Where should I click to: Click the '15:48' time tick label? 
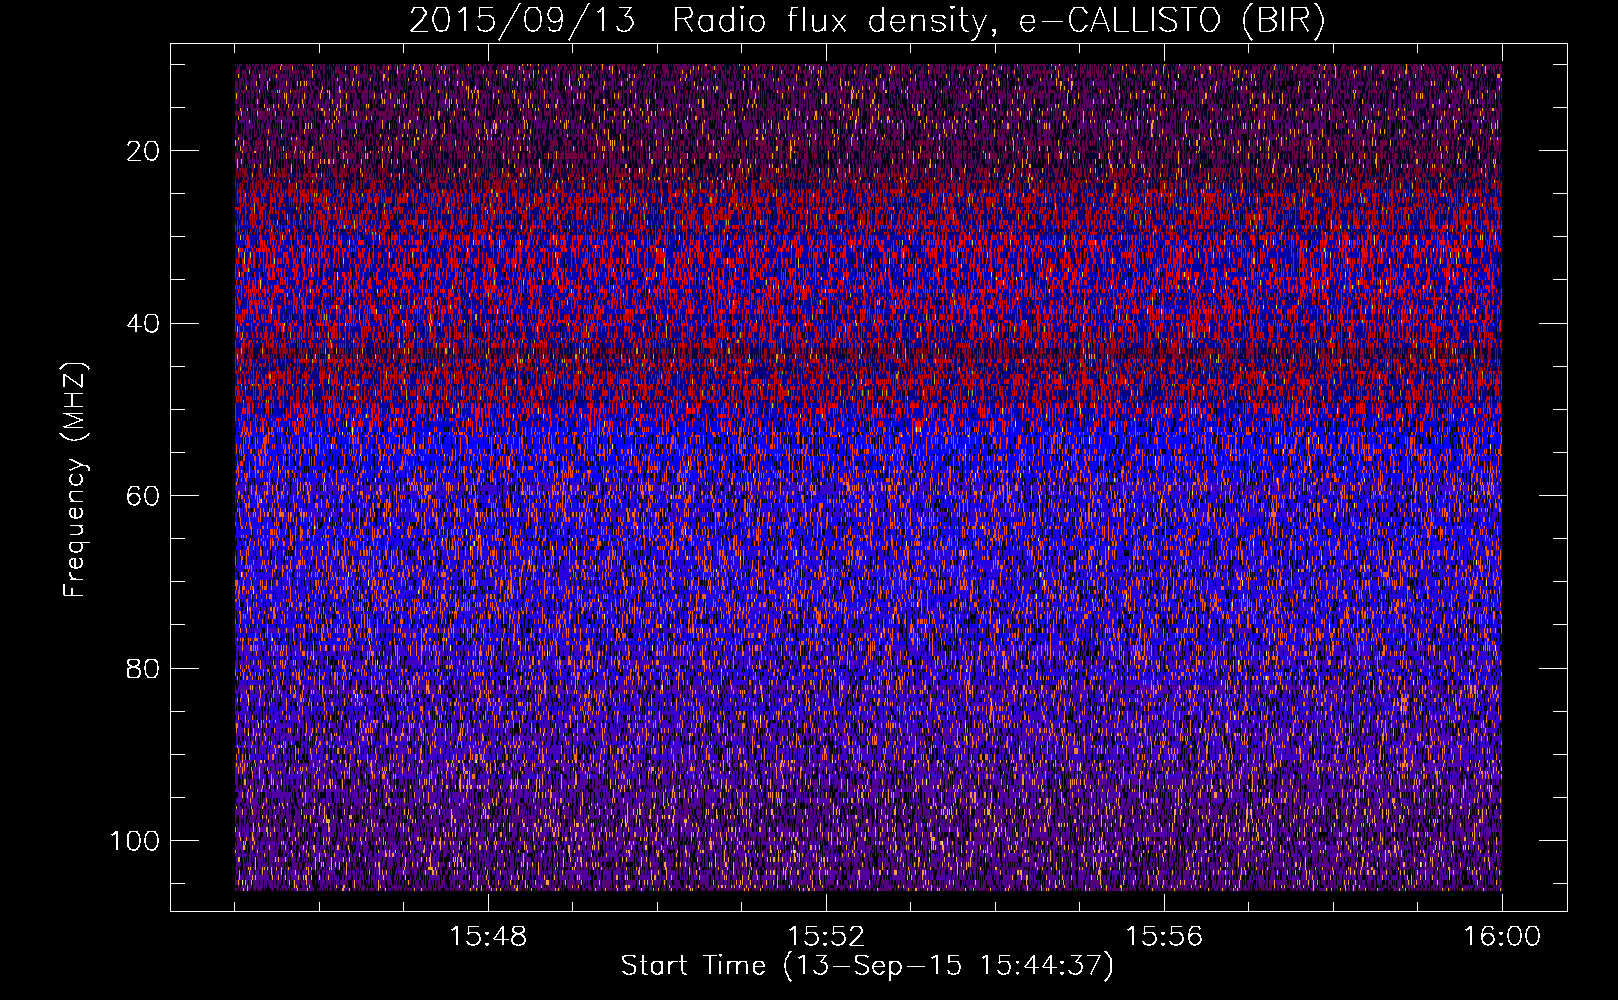(488, 937)
